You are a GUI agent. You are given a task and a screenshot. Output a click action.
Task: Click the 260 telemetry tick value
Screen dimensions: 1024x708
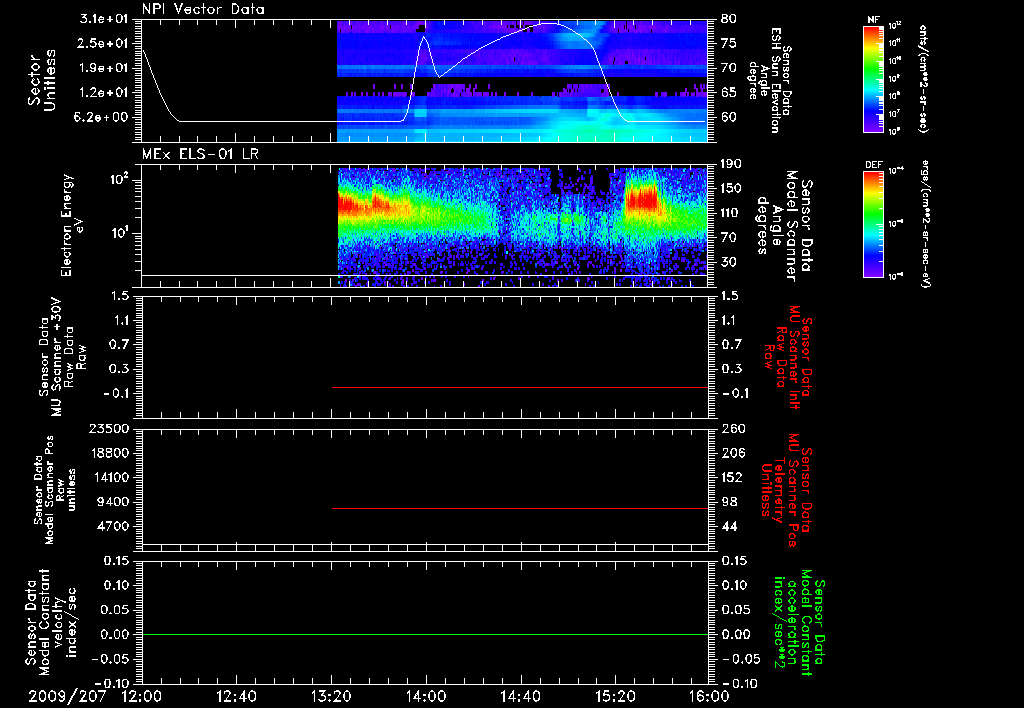(732, 429)
